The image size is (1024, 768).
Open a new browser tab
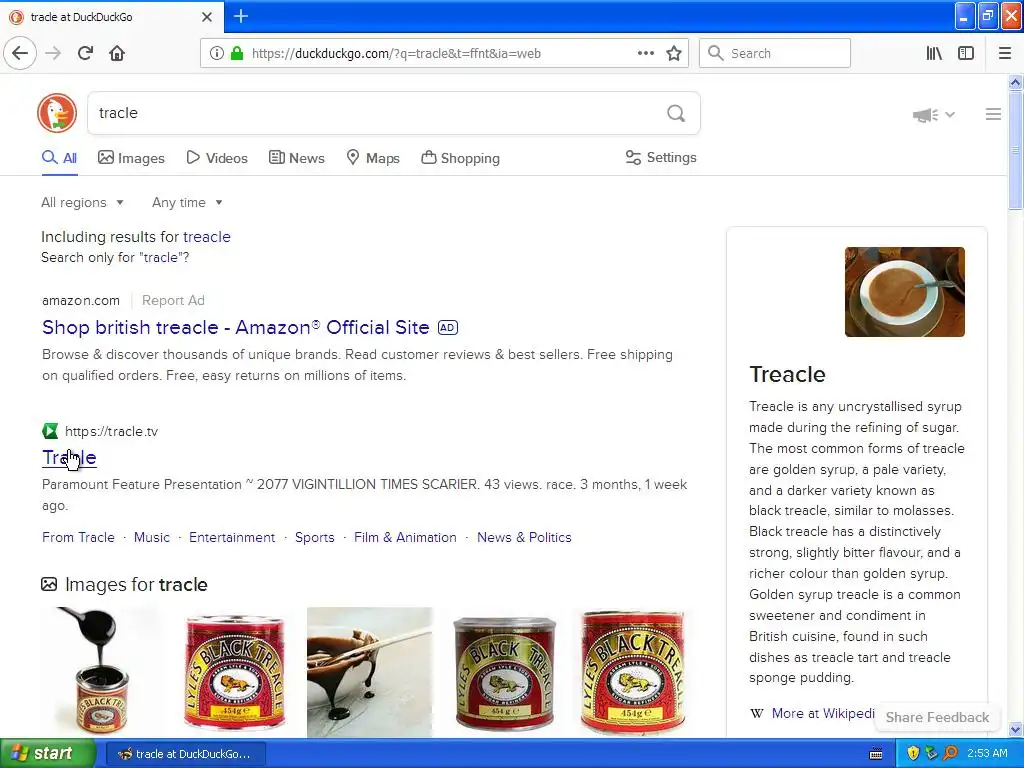pyautogui.click(x=240, y=16)
